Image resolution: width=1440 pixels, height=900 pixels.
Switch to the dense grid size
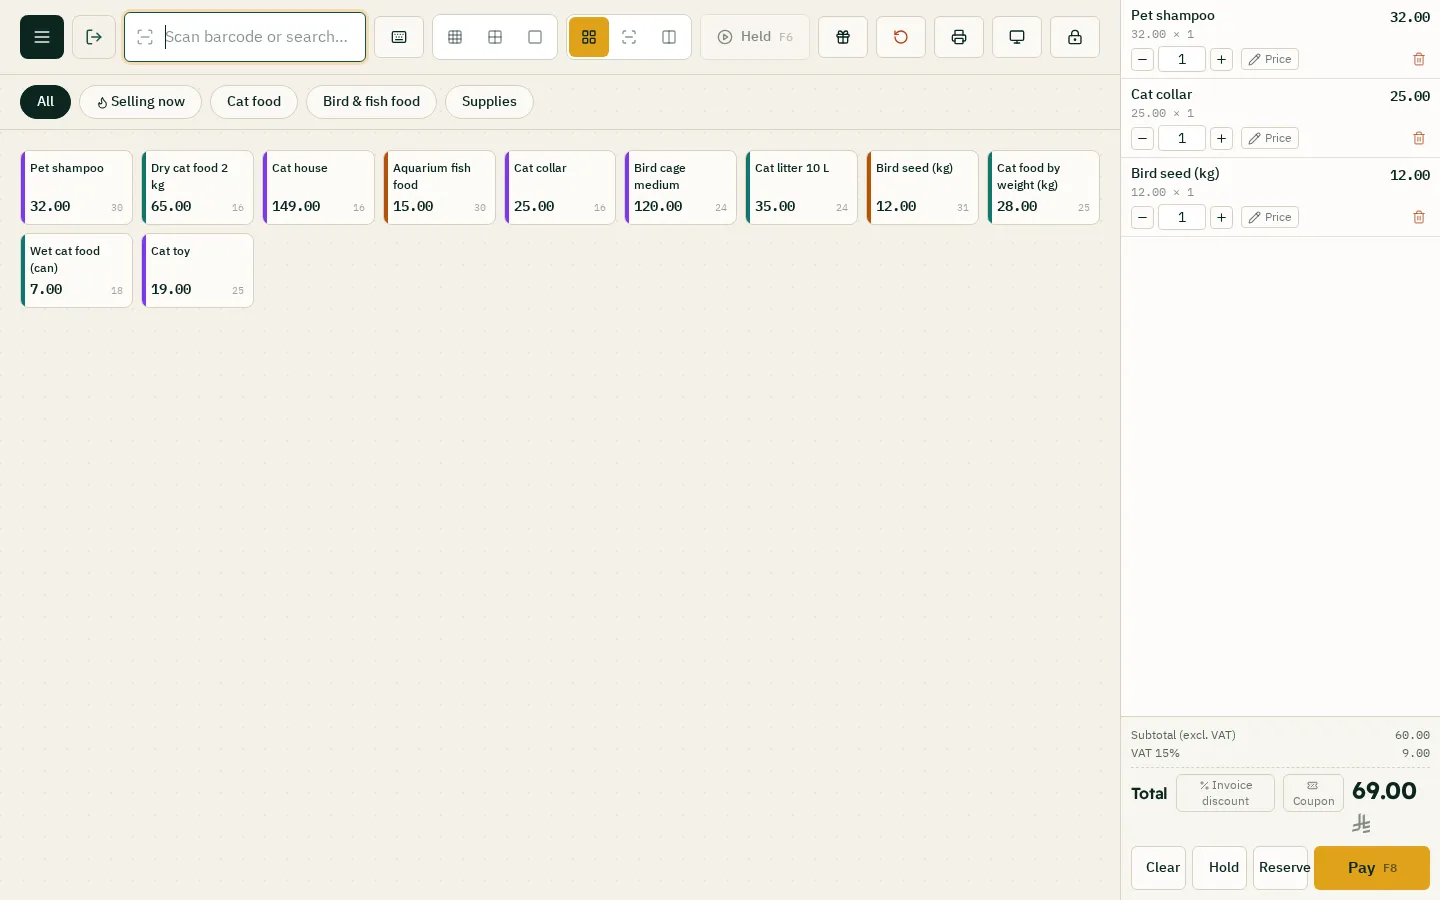coord(455,37)
